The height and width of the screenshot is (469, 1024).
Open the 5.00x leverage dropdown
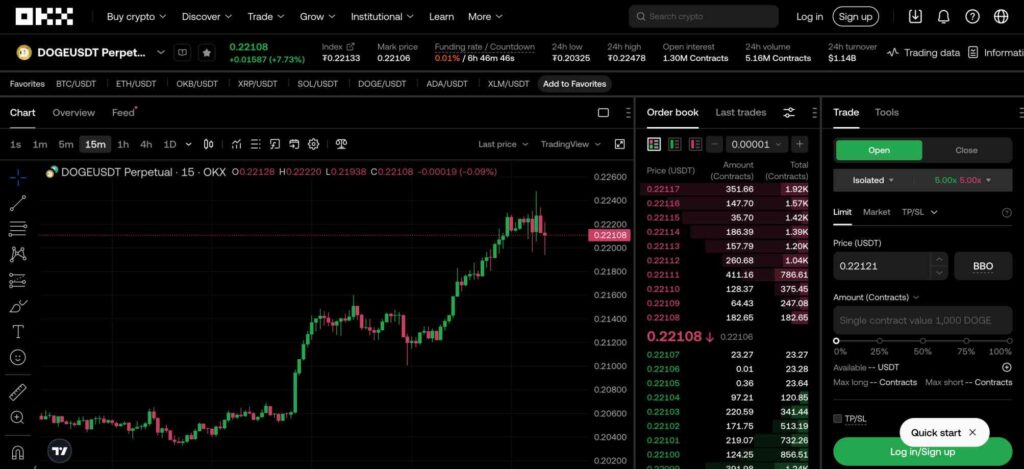(x=963, y=180)
